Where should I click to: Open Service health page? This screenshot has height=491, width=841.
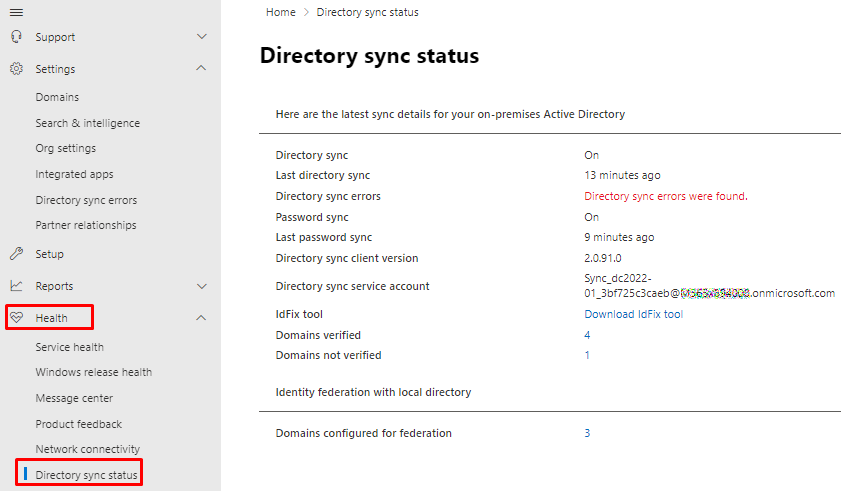pos(69,347)
